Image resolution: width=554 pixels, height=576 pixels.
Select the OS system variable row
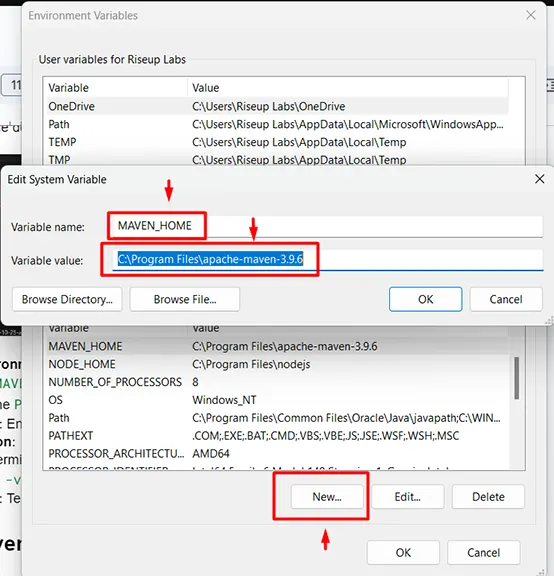pos(277,400)
